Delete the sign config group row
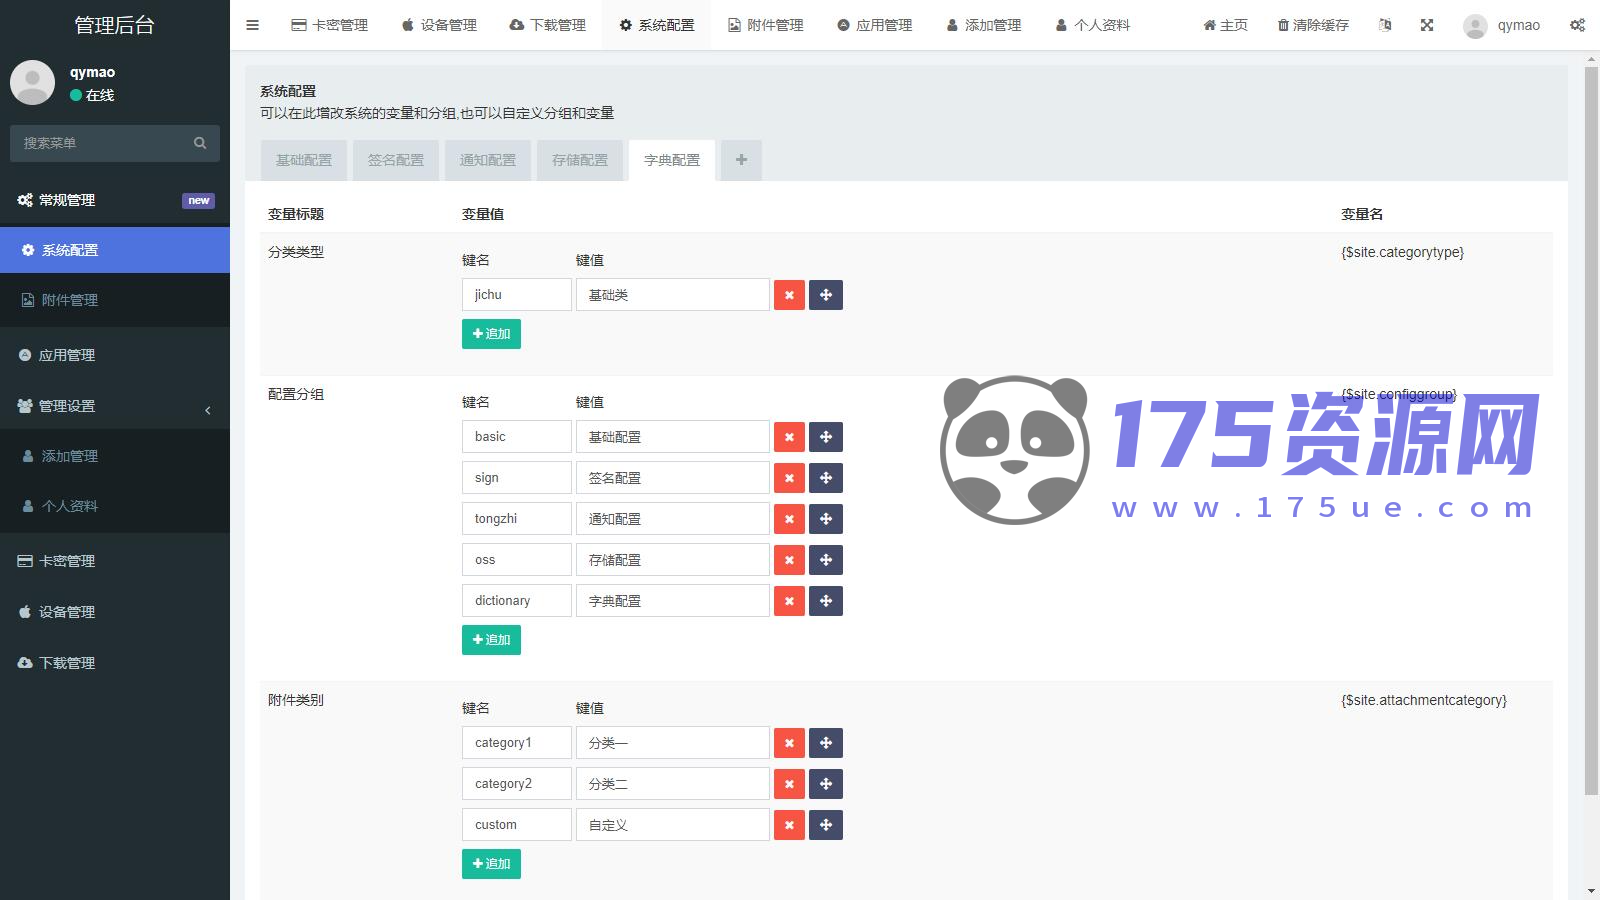Viewport: 1600px width, 900px height. pos(789,478)
